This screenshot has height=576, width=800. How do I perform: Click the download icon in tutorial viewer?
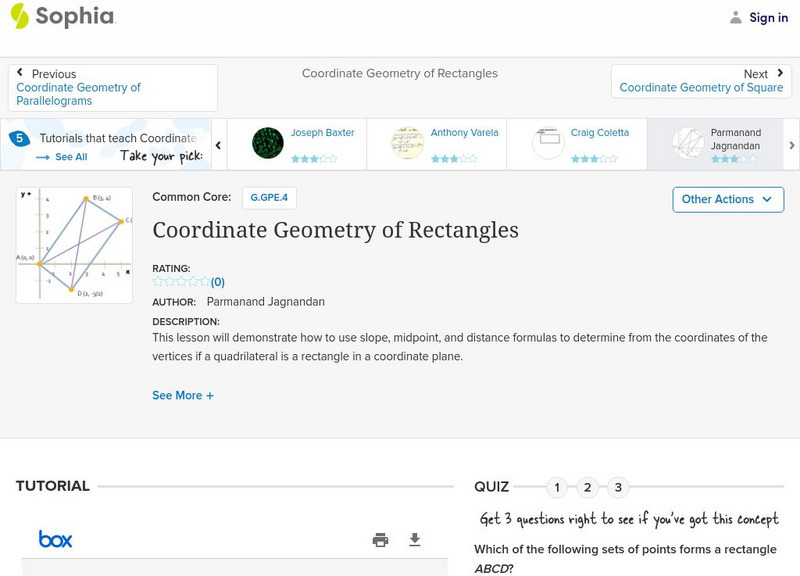click(415, 540)
